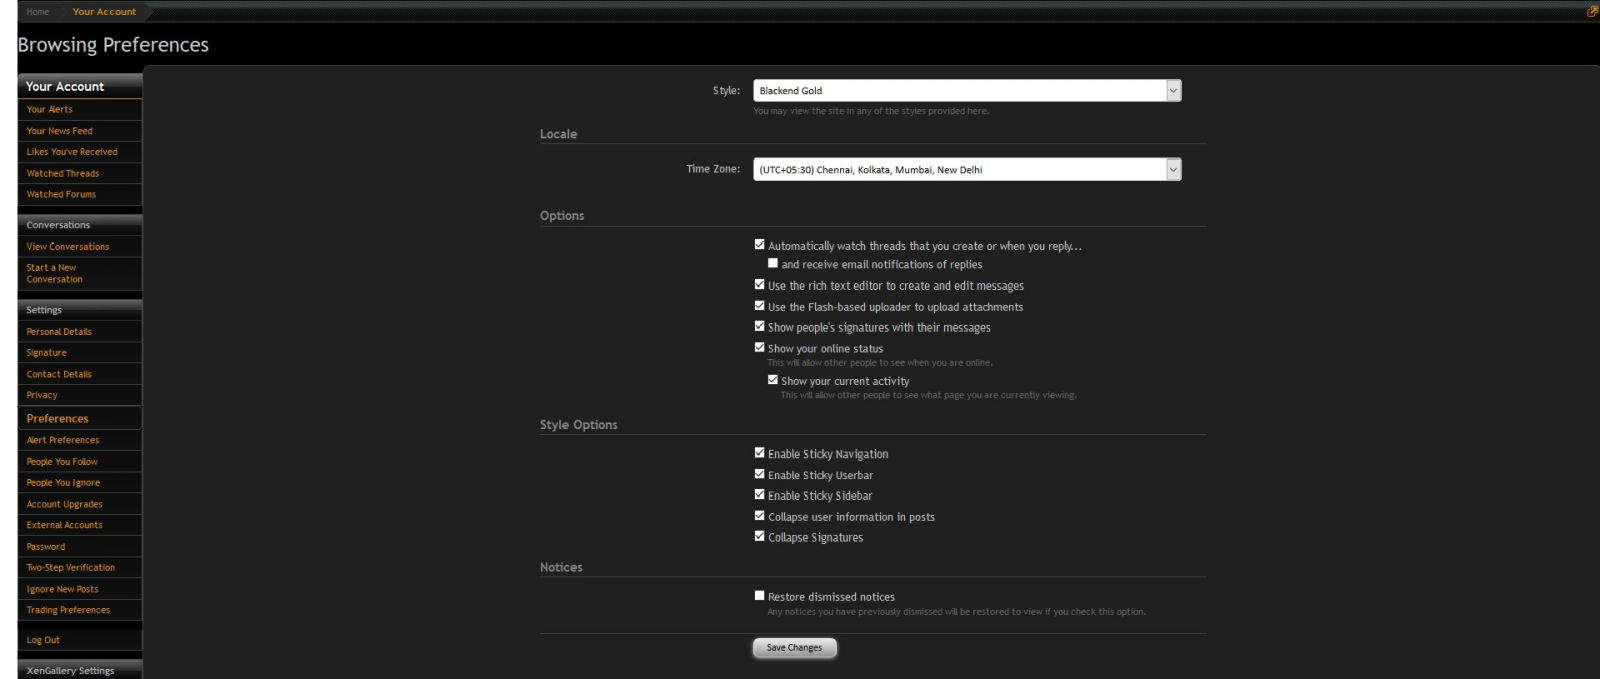
Task: Uncheck Enable Sticky Navigation
Action: 759,452
